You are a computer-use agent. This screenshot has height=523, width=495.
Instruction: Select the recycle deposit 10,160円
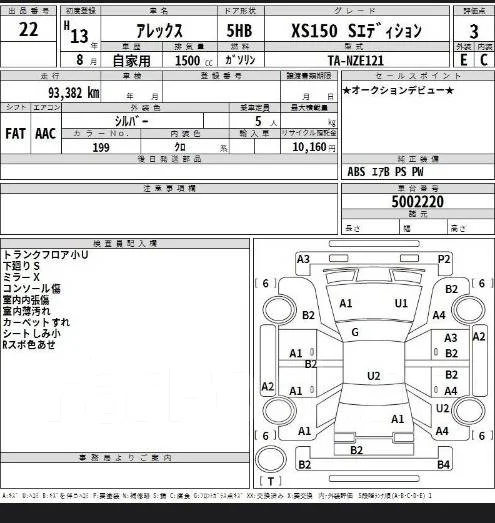tap(314, 147)
